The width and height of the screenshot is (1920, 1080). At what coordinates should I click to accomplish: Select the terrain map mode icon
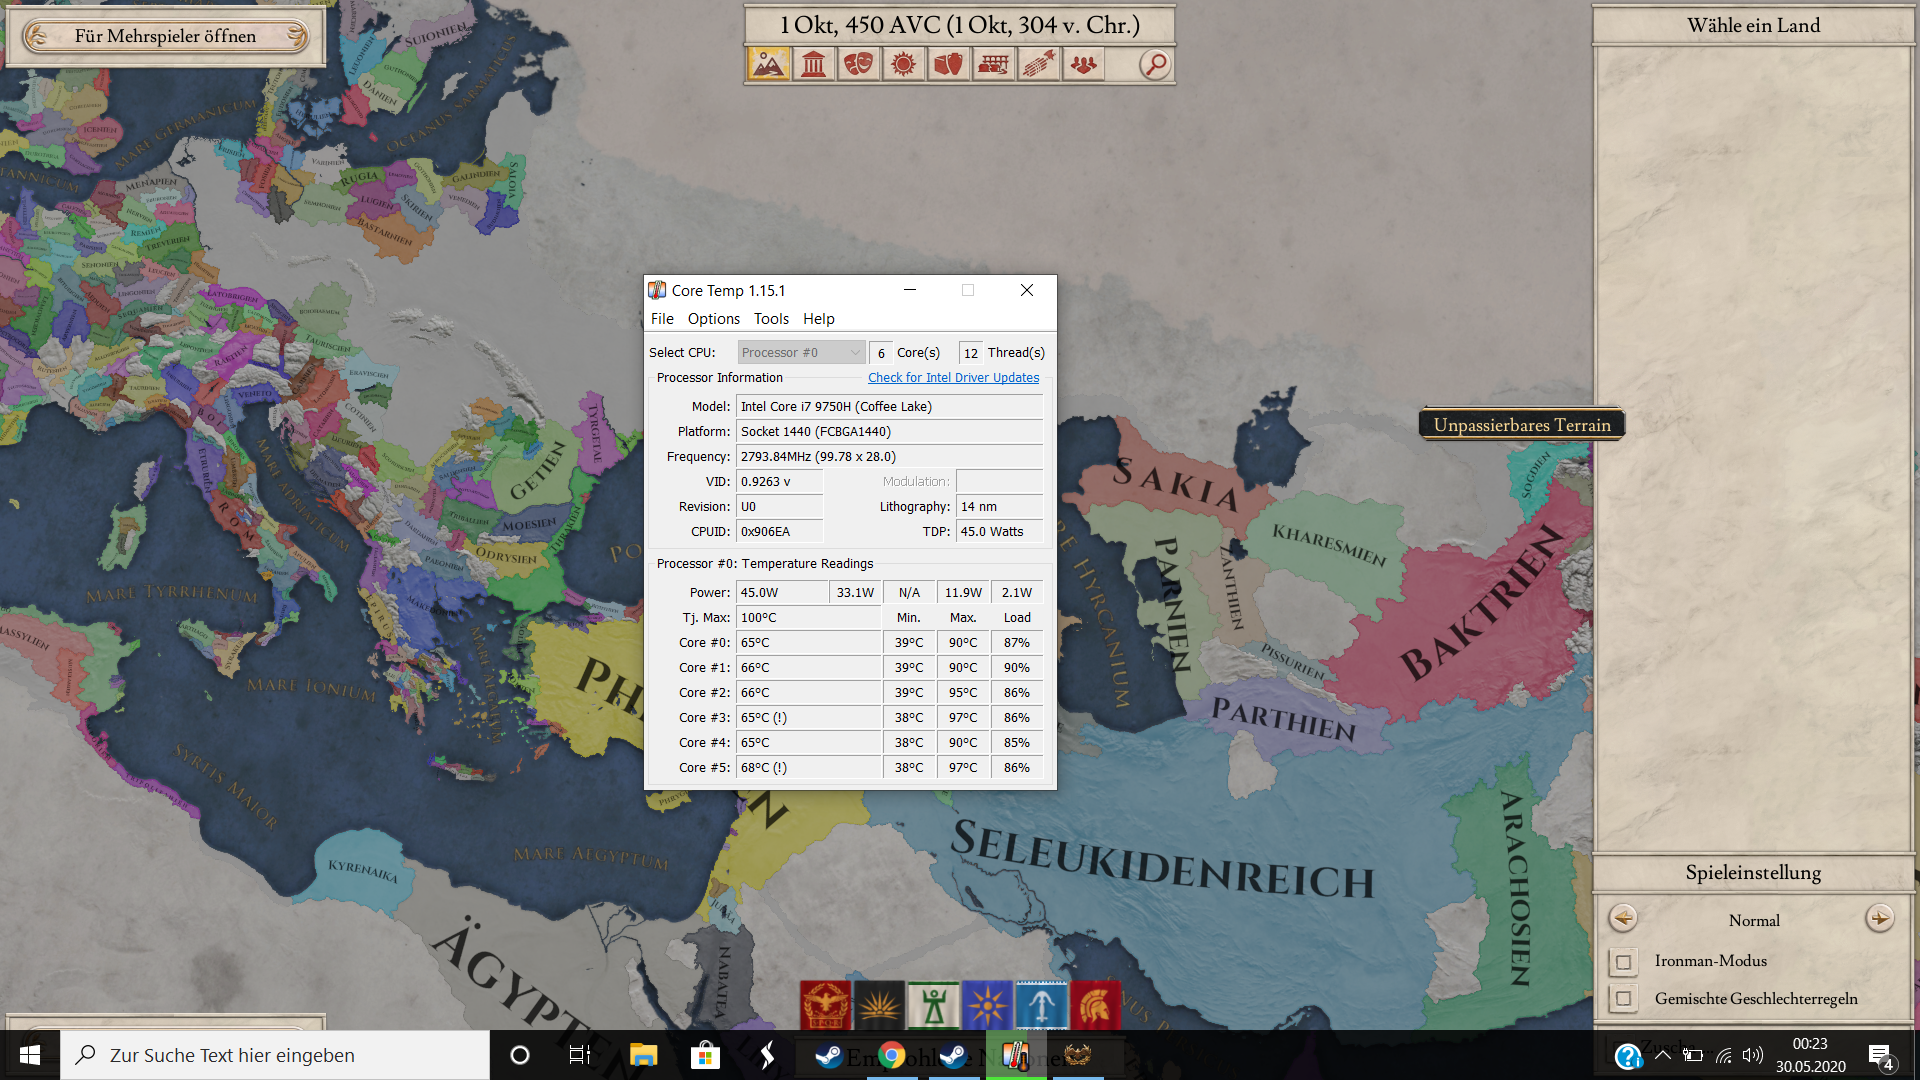click(768, 65)
